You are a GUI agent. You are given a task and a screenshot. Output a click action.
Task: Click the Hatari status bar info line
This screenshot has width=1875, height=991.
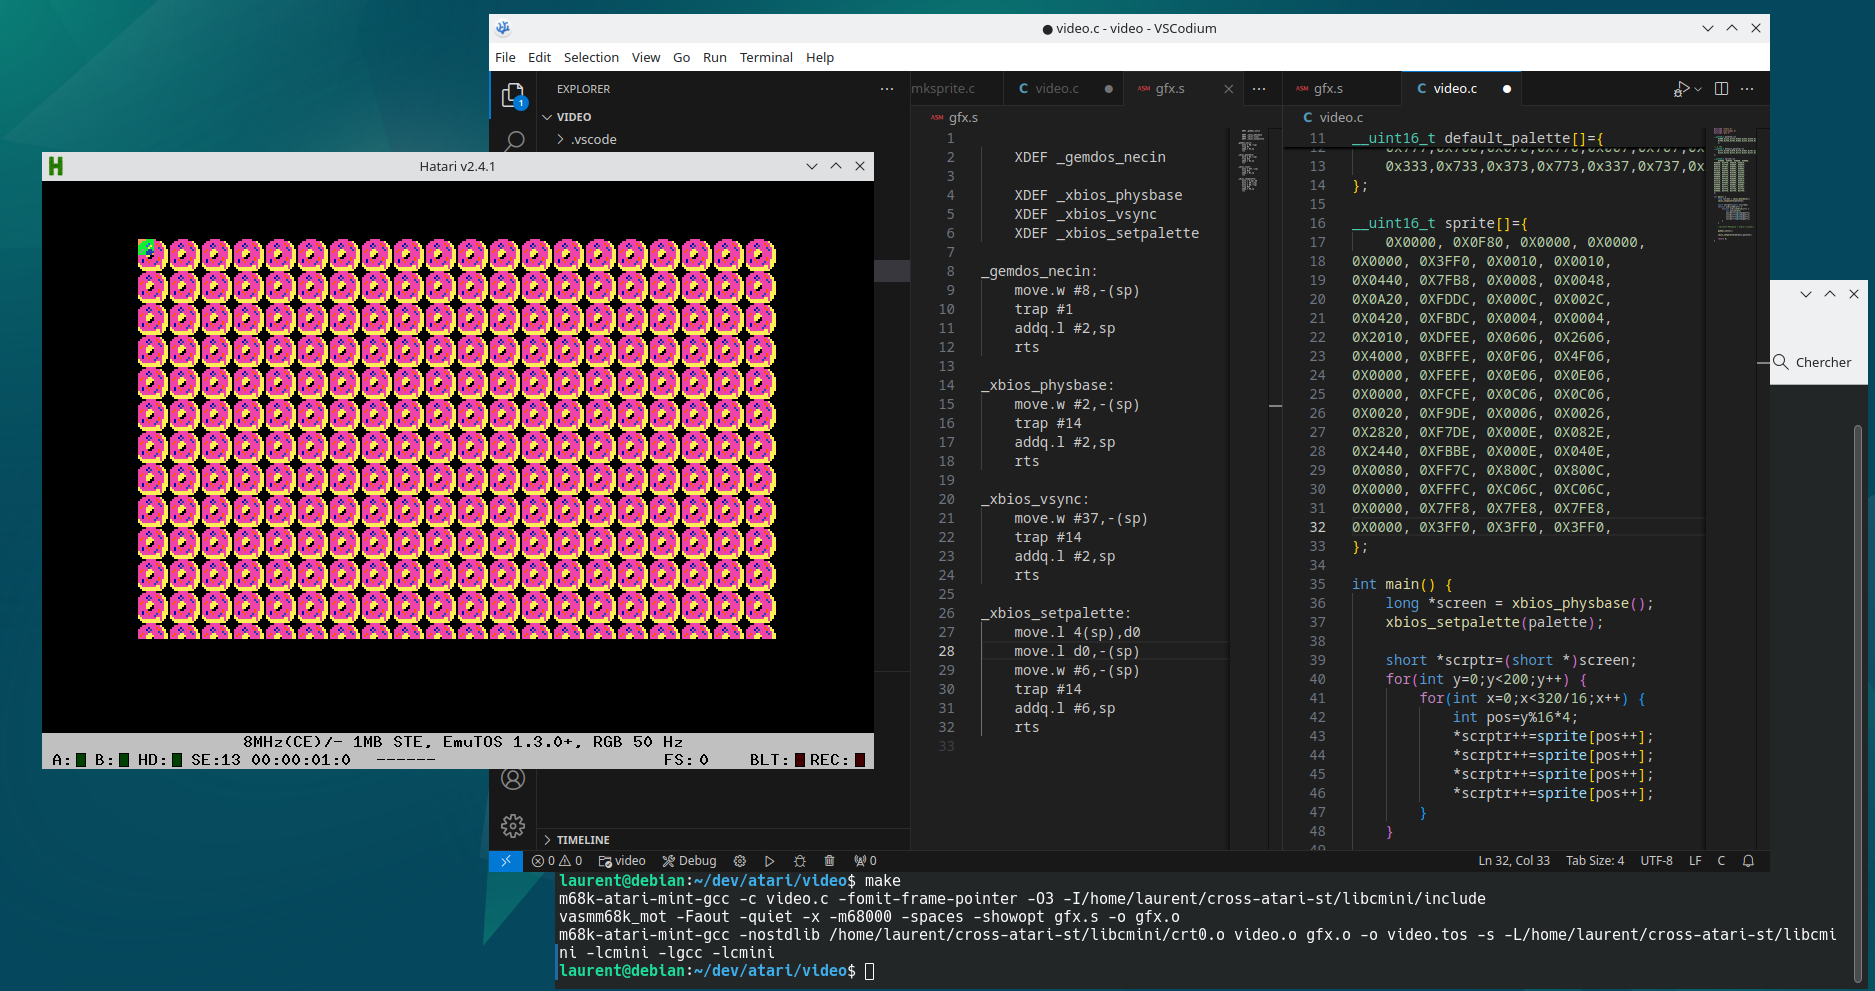(x=463, y=742)
